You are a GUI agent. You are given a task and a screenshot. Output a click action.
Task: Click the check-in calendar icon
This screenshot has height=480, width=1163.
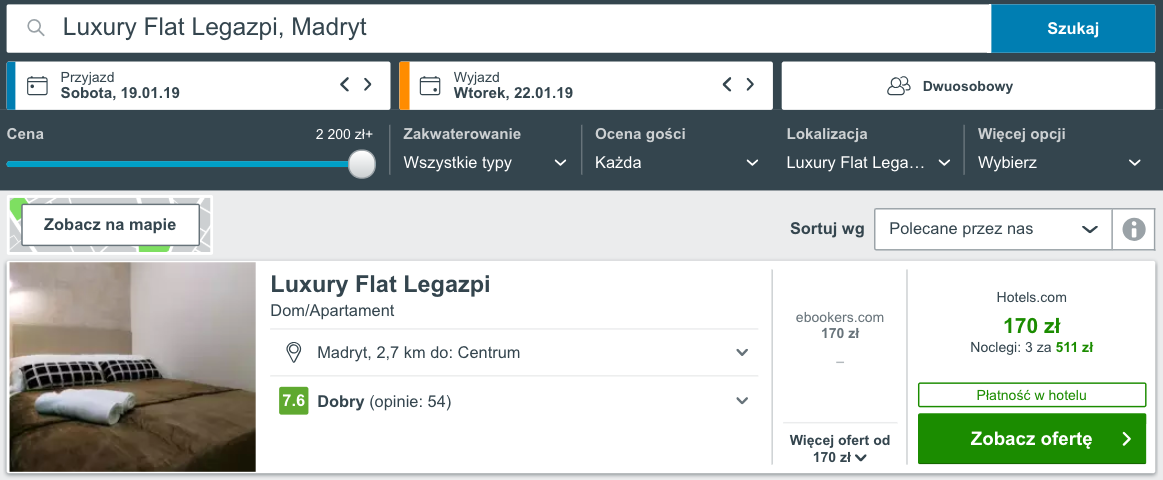tap(37, 85)
